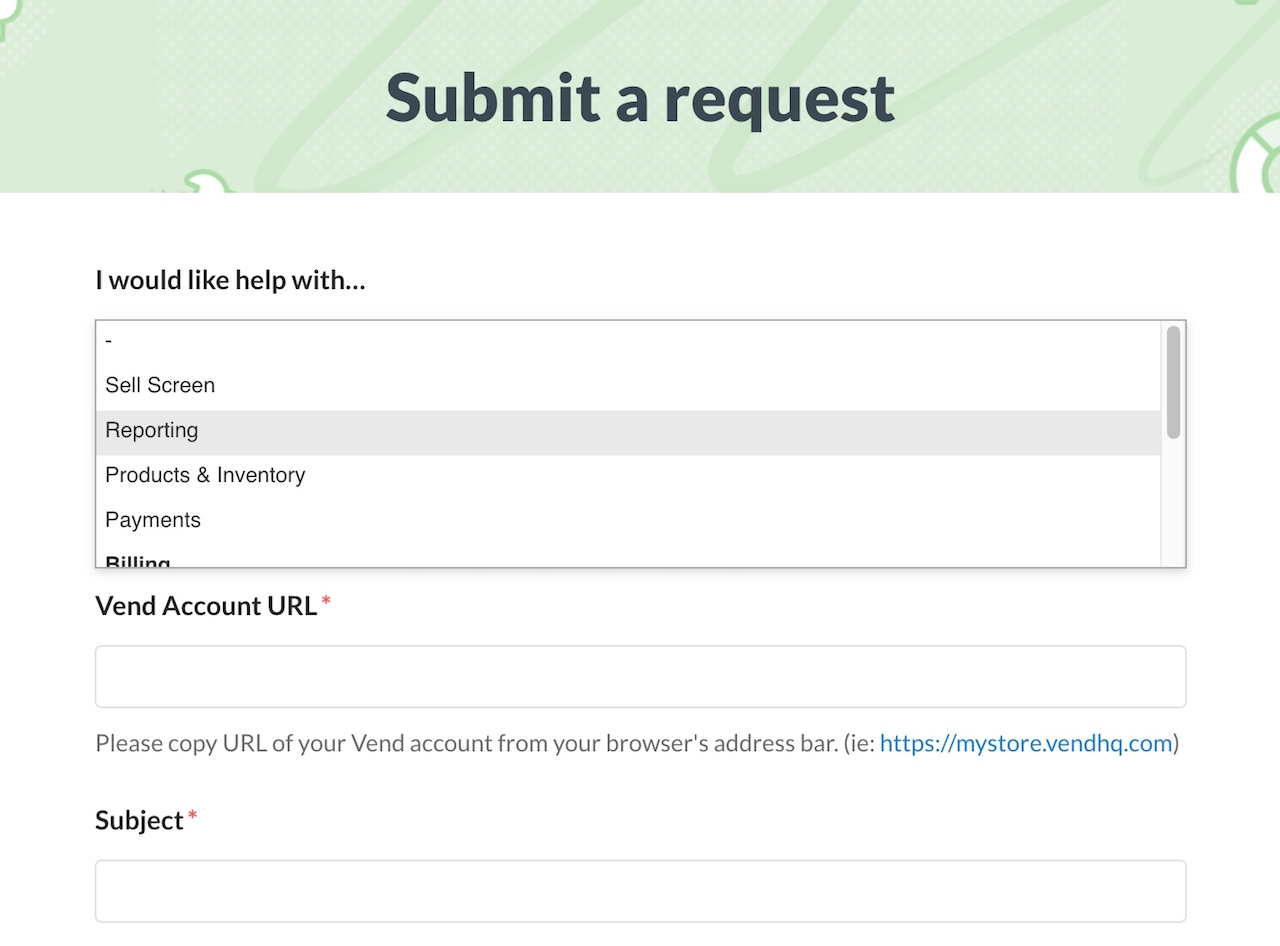The width and height of the screenshot is (1280, 946).
Task: Focus the Subject text field
Action: [640, 891]
